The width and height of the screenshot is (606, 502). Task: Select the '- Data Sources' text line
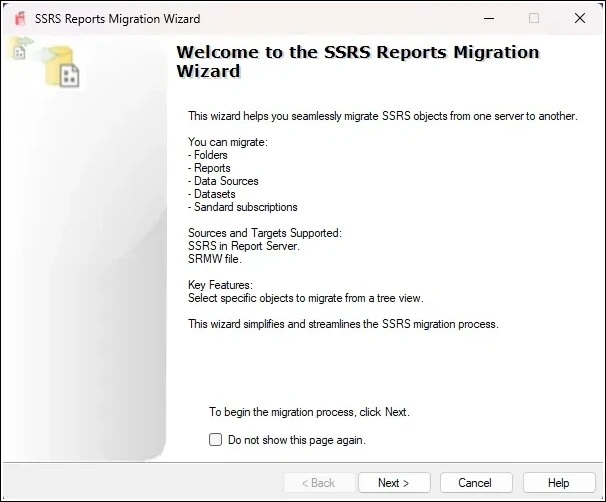coord(223,181)
